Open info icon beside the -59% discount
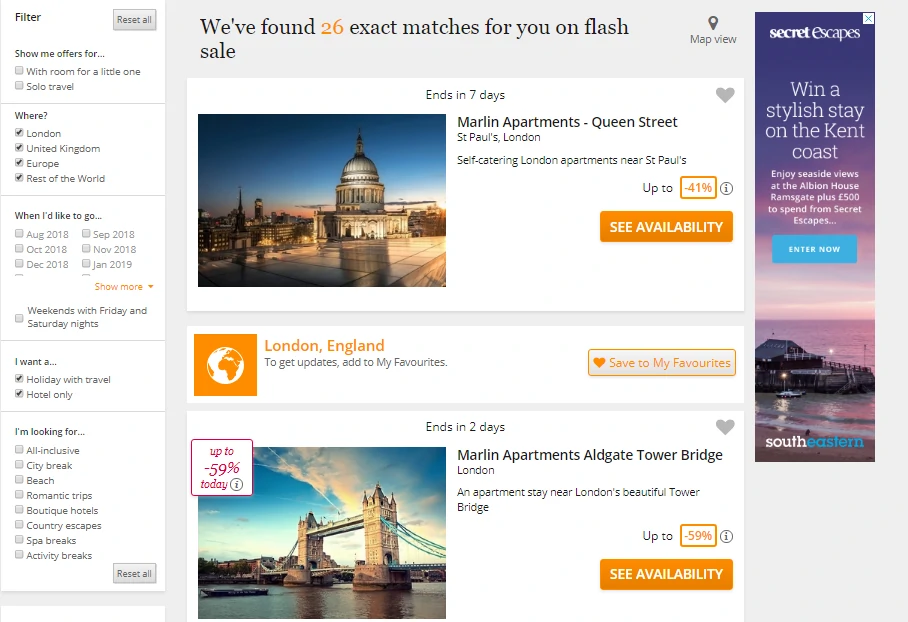The image size is (908, 622). (727, 536)
